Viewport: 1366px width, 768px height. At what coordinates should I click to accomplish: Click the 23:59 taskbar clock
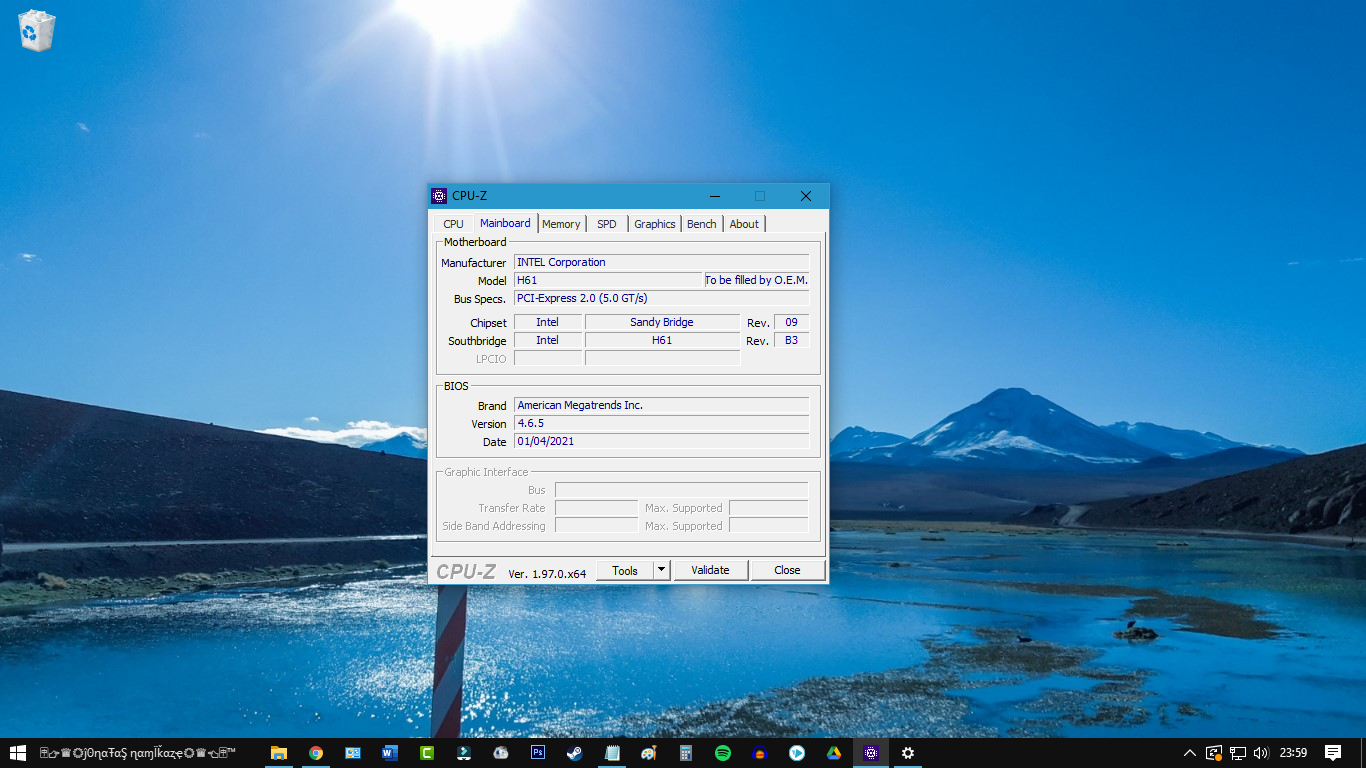pos(1293,753)
